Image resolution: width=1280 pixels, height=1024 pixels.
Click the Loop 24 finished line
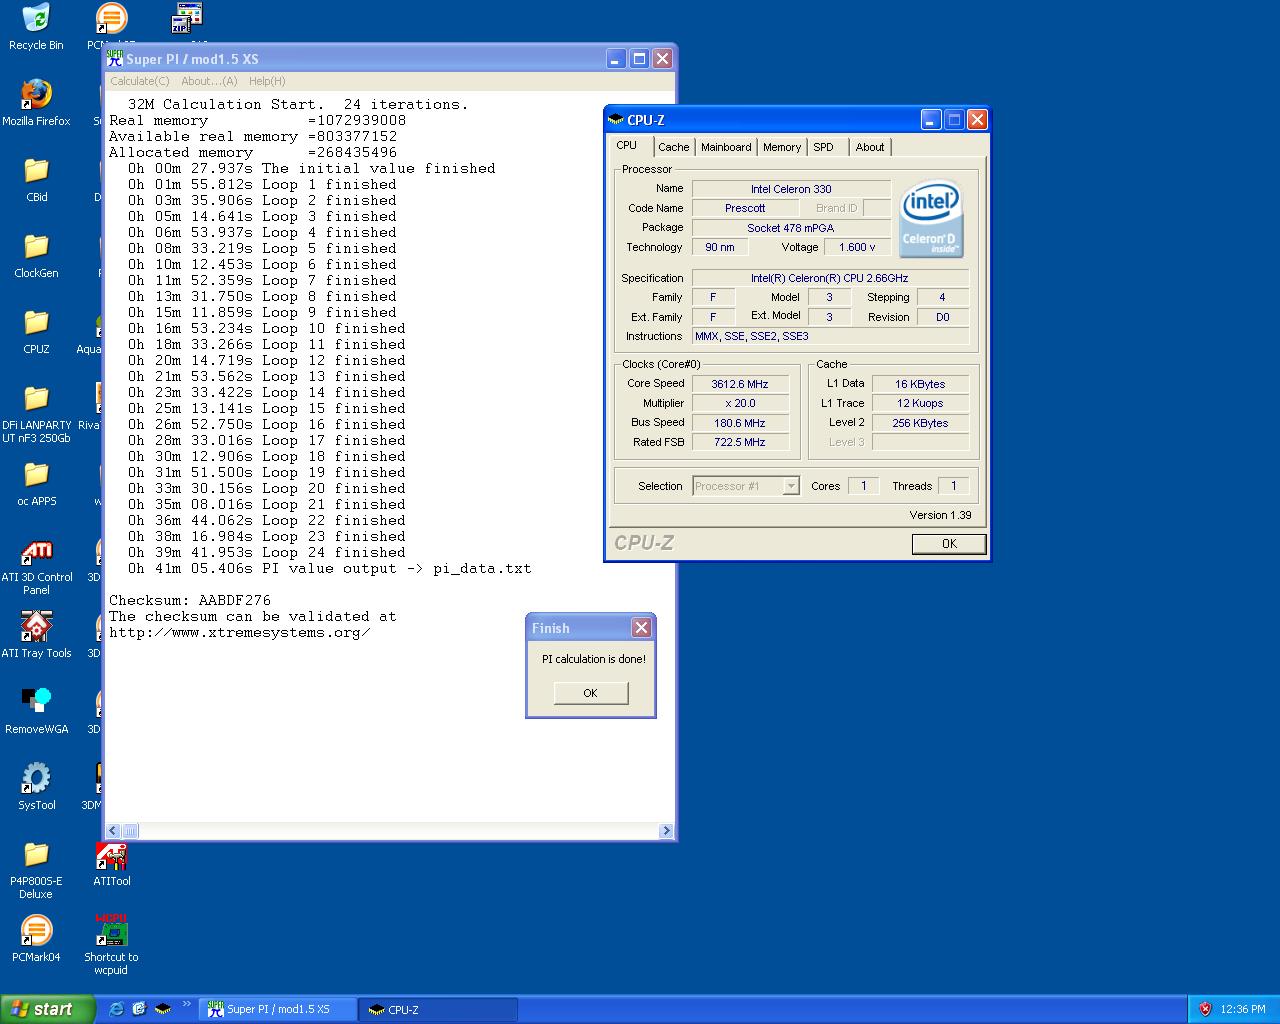[266, 553]
